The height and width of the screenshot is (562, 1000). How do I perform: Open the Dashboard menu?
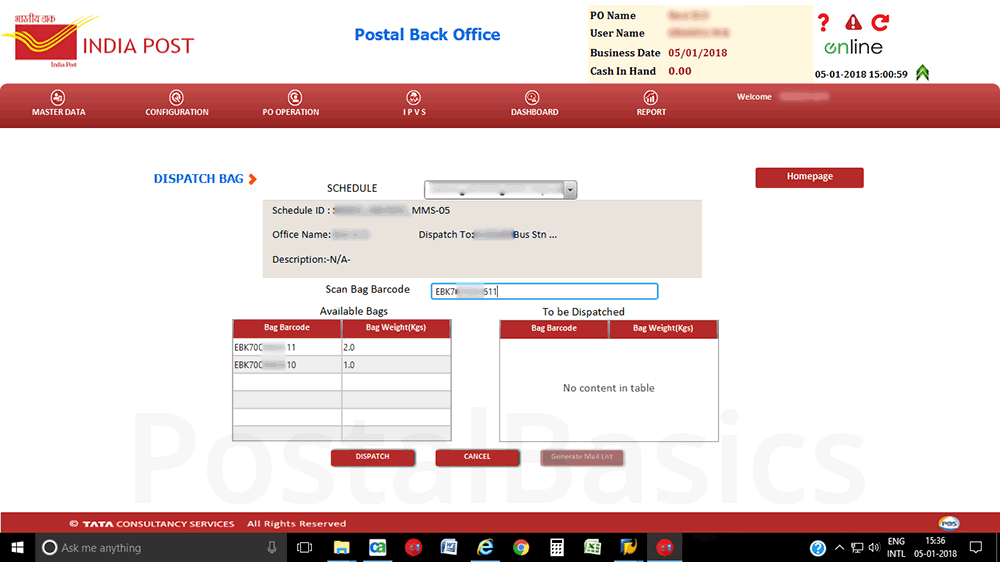pyautogui.click(x=534, y=103)
